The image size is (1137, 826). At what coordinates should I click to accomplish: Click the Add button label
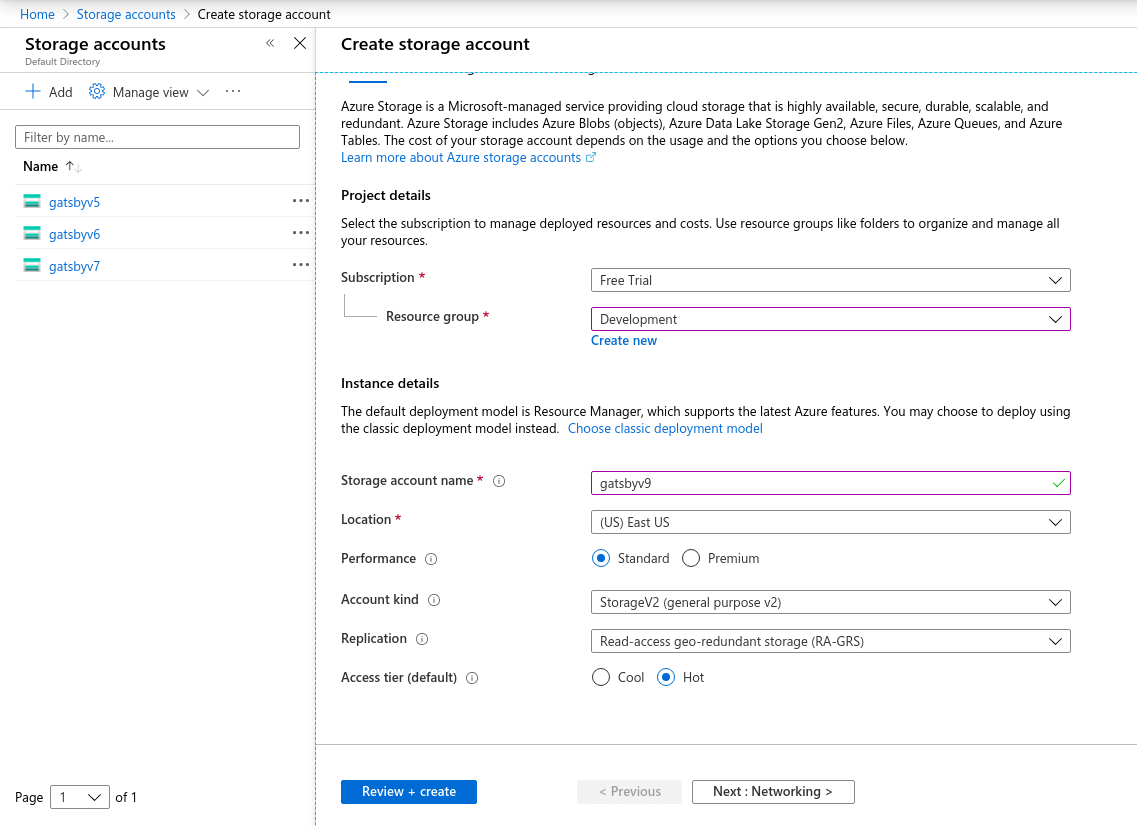pos(61,92)
